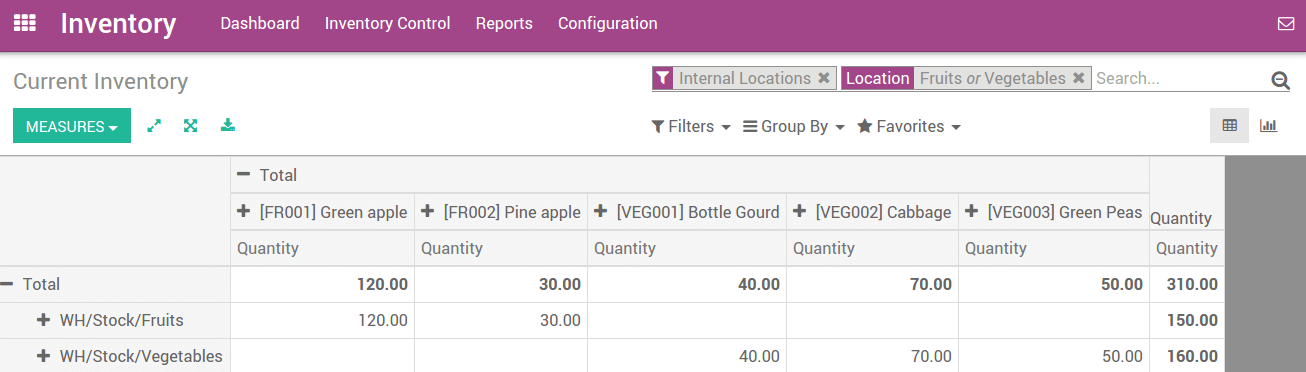The image size is (1306, 372).
Task: Click the expand all icon
Action: [190, 126]
